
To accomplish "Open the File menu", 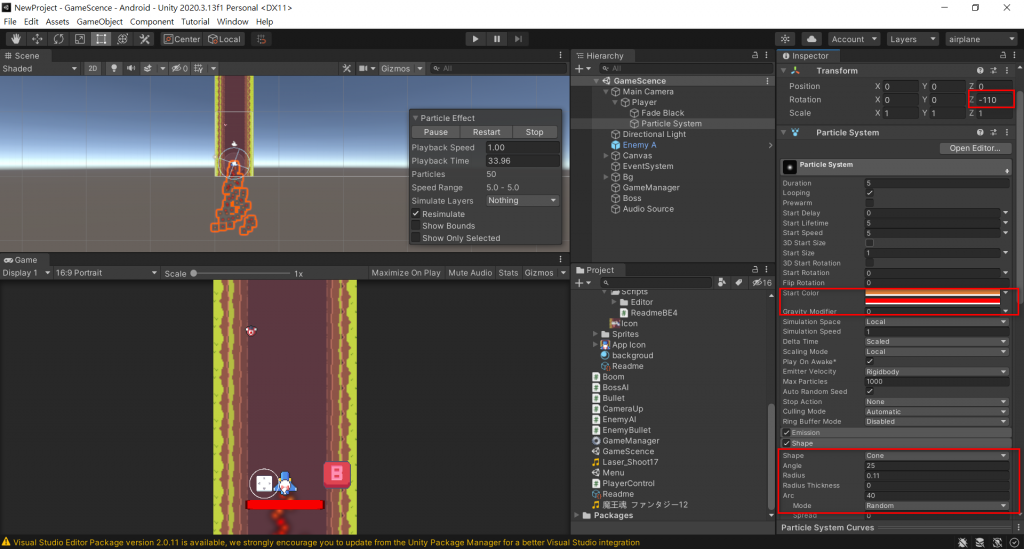I will pos(10,22).
